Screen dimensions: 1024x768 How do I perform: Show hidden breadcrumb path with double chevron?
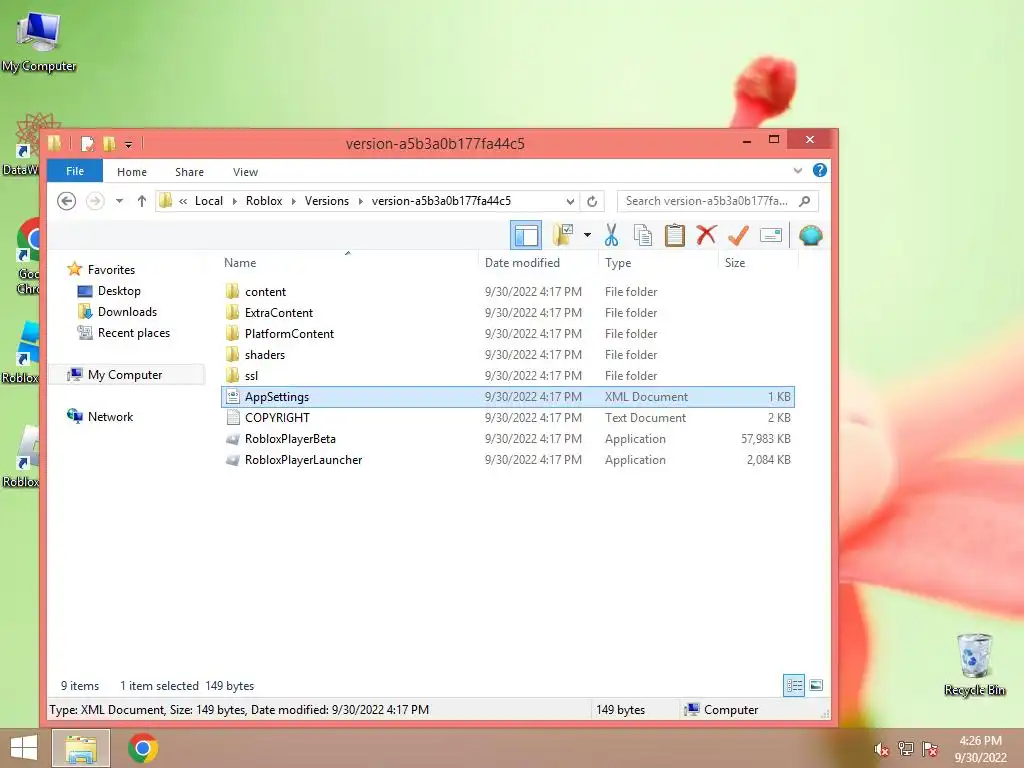(183, 201)
